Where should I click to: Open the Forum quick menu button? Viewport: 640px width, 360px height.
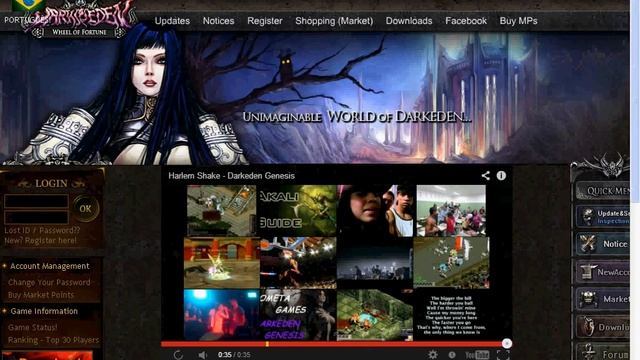(603, 353)
